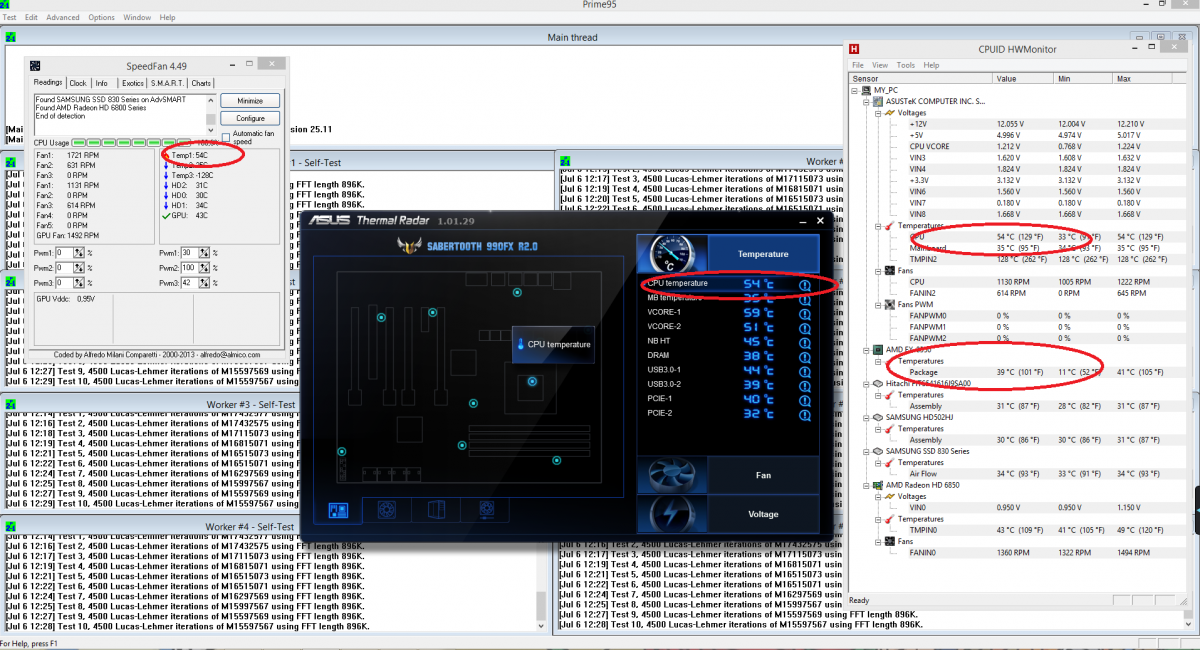Click the Worker #3 window Prime95 icon

point(9,404)
